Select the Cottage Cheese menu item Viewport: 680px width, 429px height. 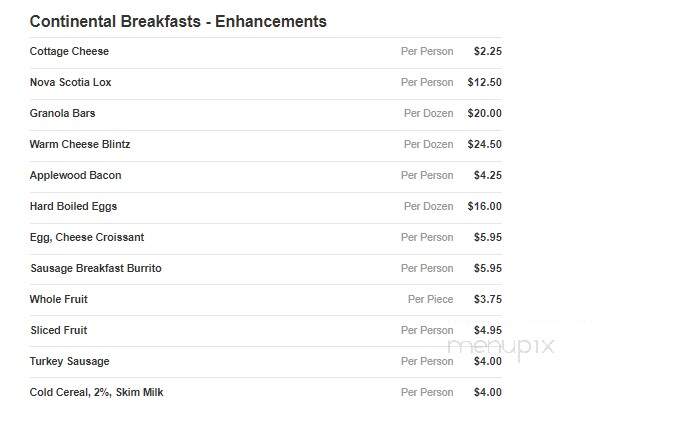69,51
